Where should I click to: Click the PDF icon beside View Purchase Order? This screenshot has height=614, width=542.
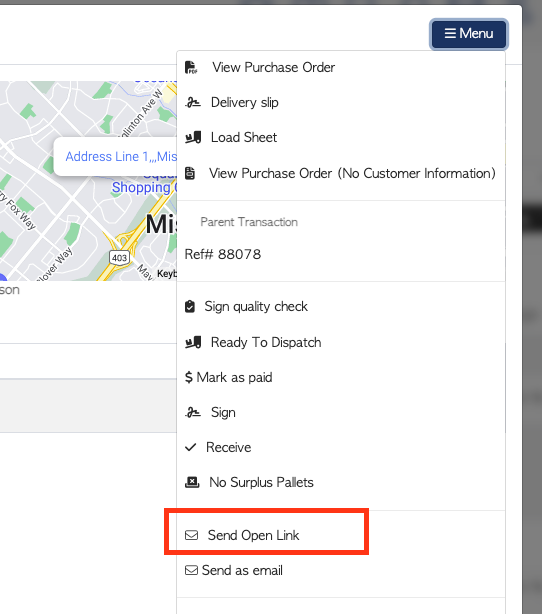pyautogui.click(x=191, y=67)
